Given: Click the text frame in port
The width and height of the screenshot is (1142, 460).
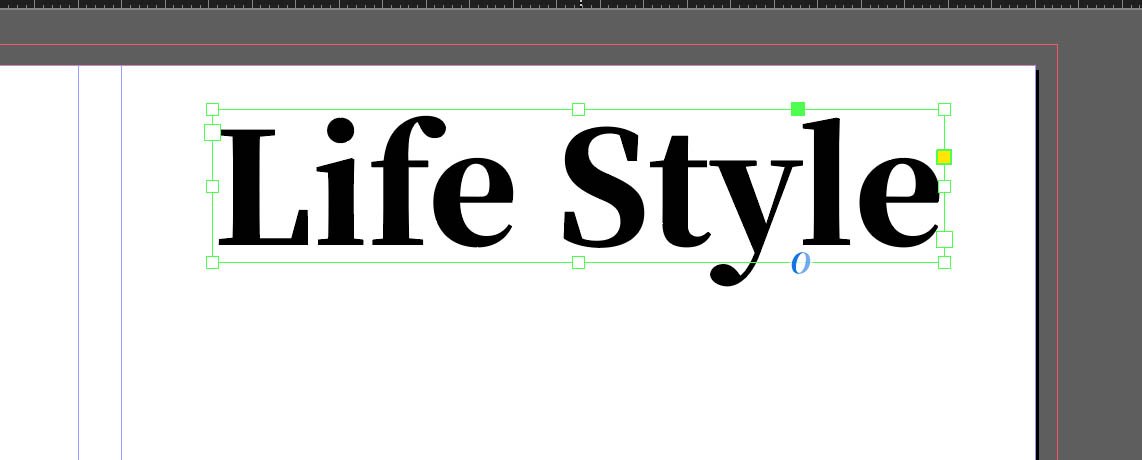Looking at the screenshot, I should pyautogui.click(x=212, y=132).
